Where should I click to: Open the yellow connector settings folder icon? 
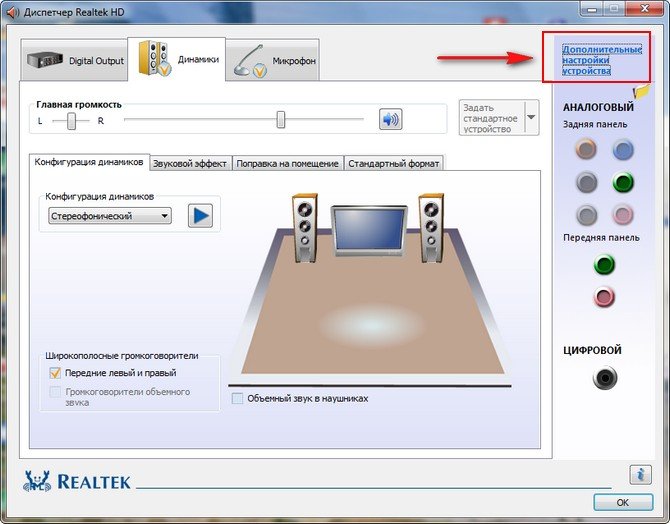[641, 91]
